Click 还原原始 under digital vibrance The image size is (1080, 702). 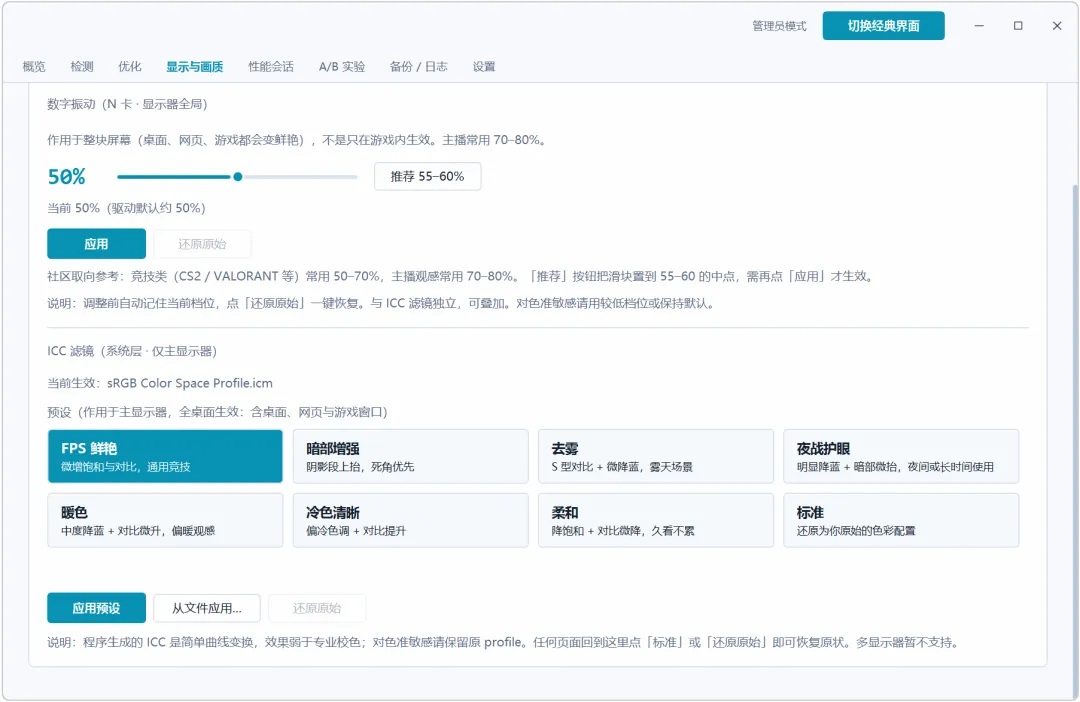click(202, 244)
